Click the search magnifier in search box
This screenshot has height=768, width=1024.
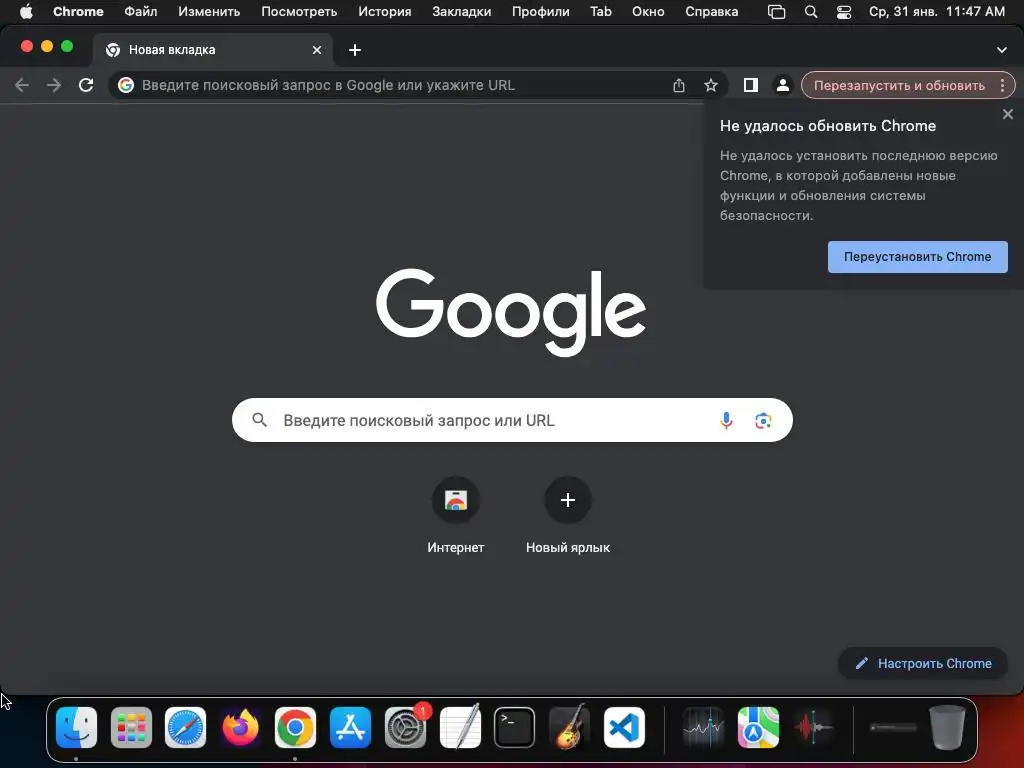[259, 420]
